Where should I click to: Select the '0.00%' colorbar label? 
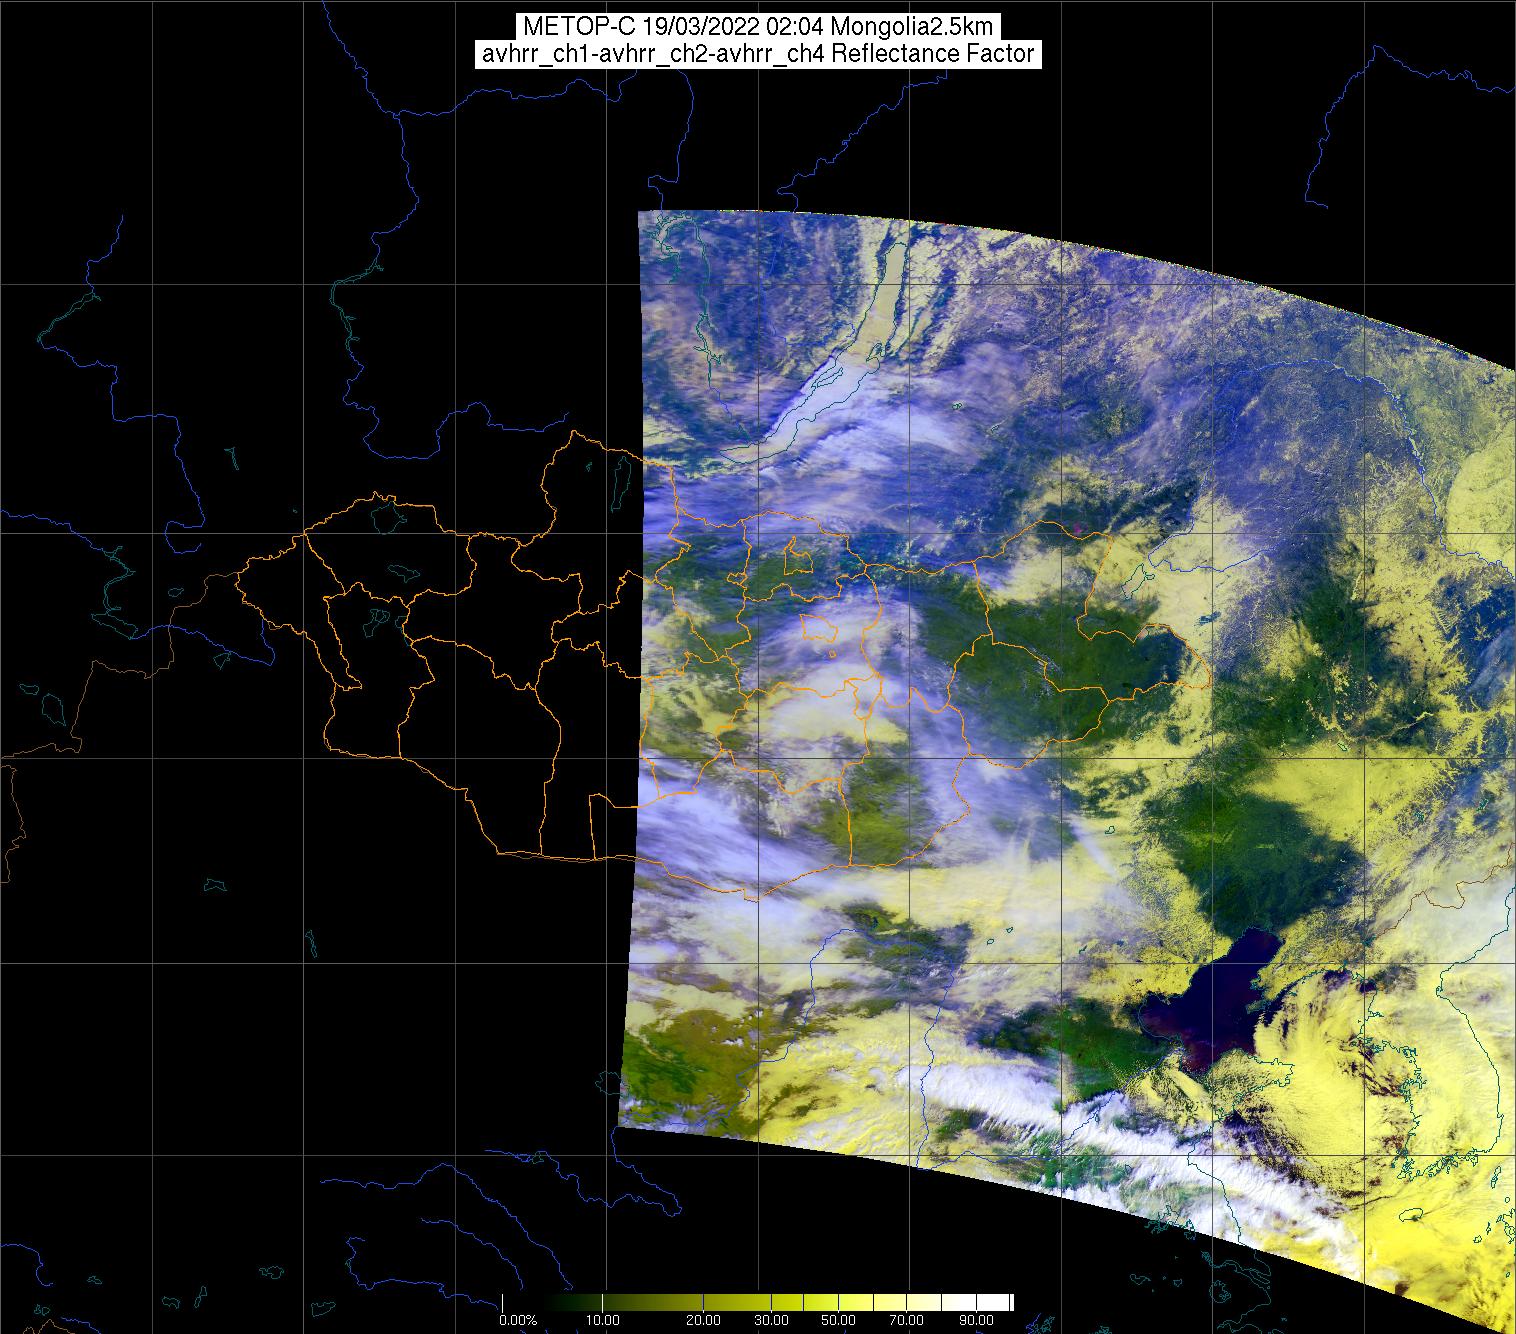518,1320
